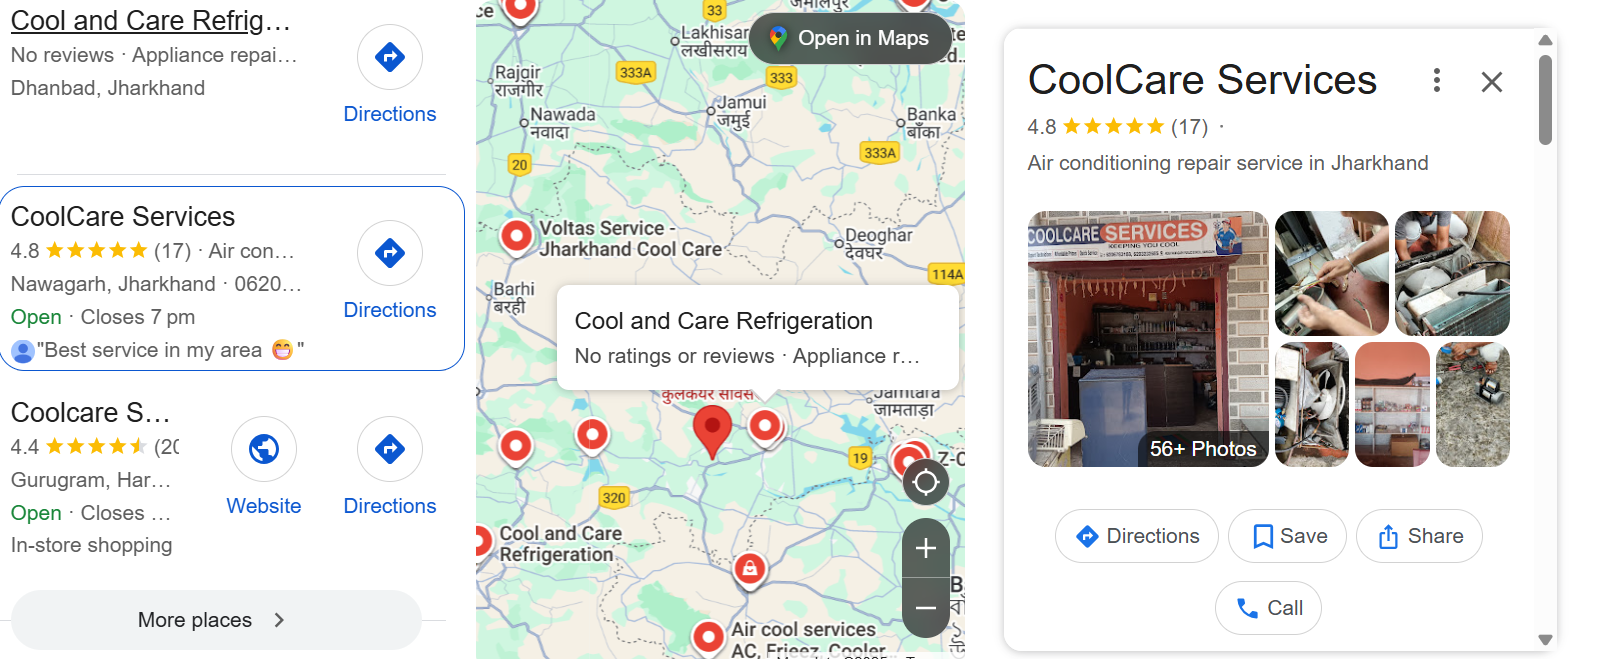View 56+ Photos storefront thumbnail
Image resolution: width=1597 pixels, height=659 pixels.
[x=1148, y=339]
